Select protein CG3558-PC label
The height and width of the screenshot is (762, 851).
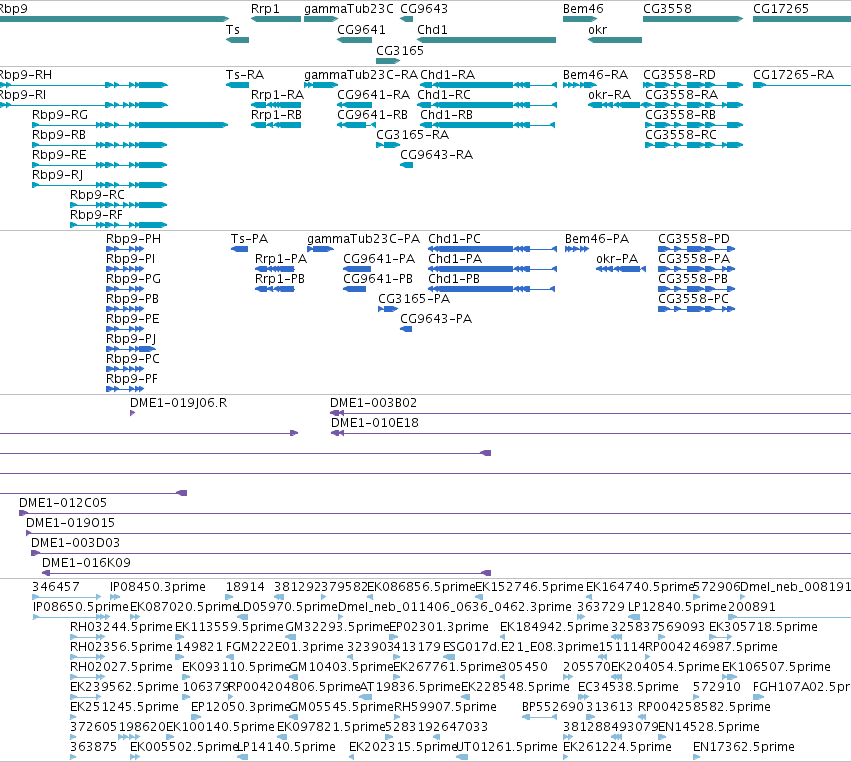point(693,299)
